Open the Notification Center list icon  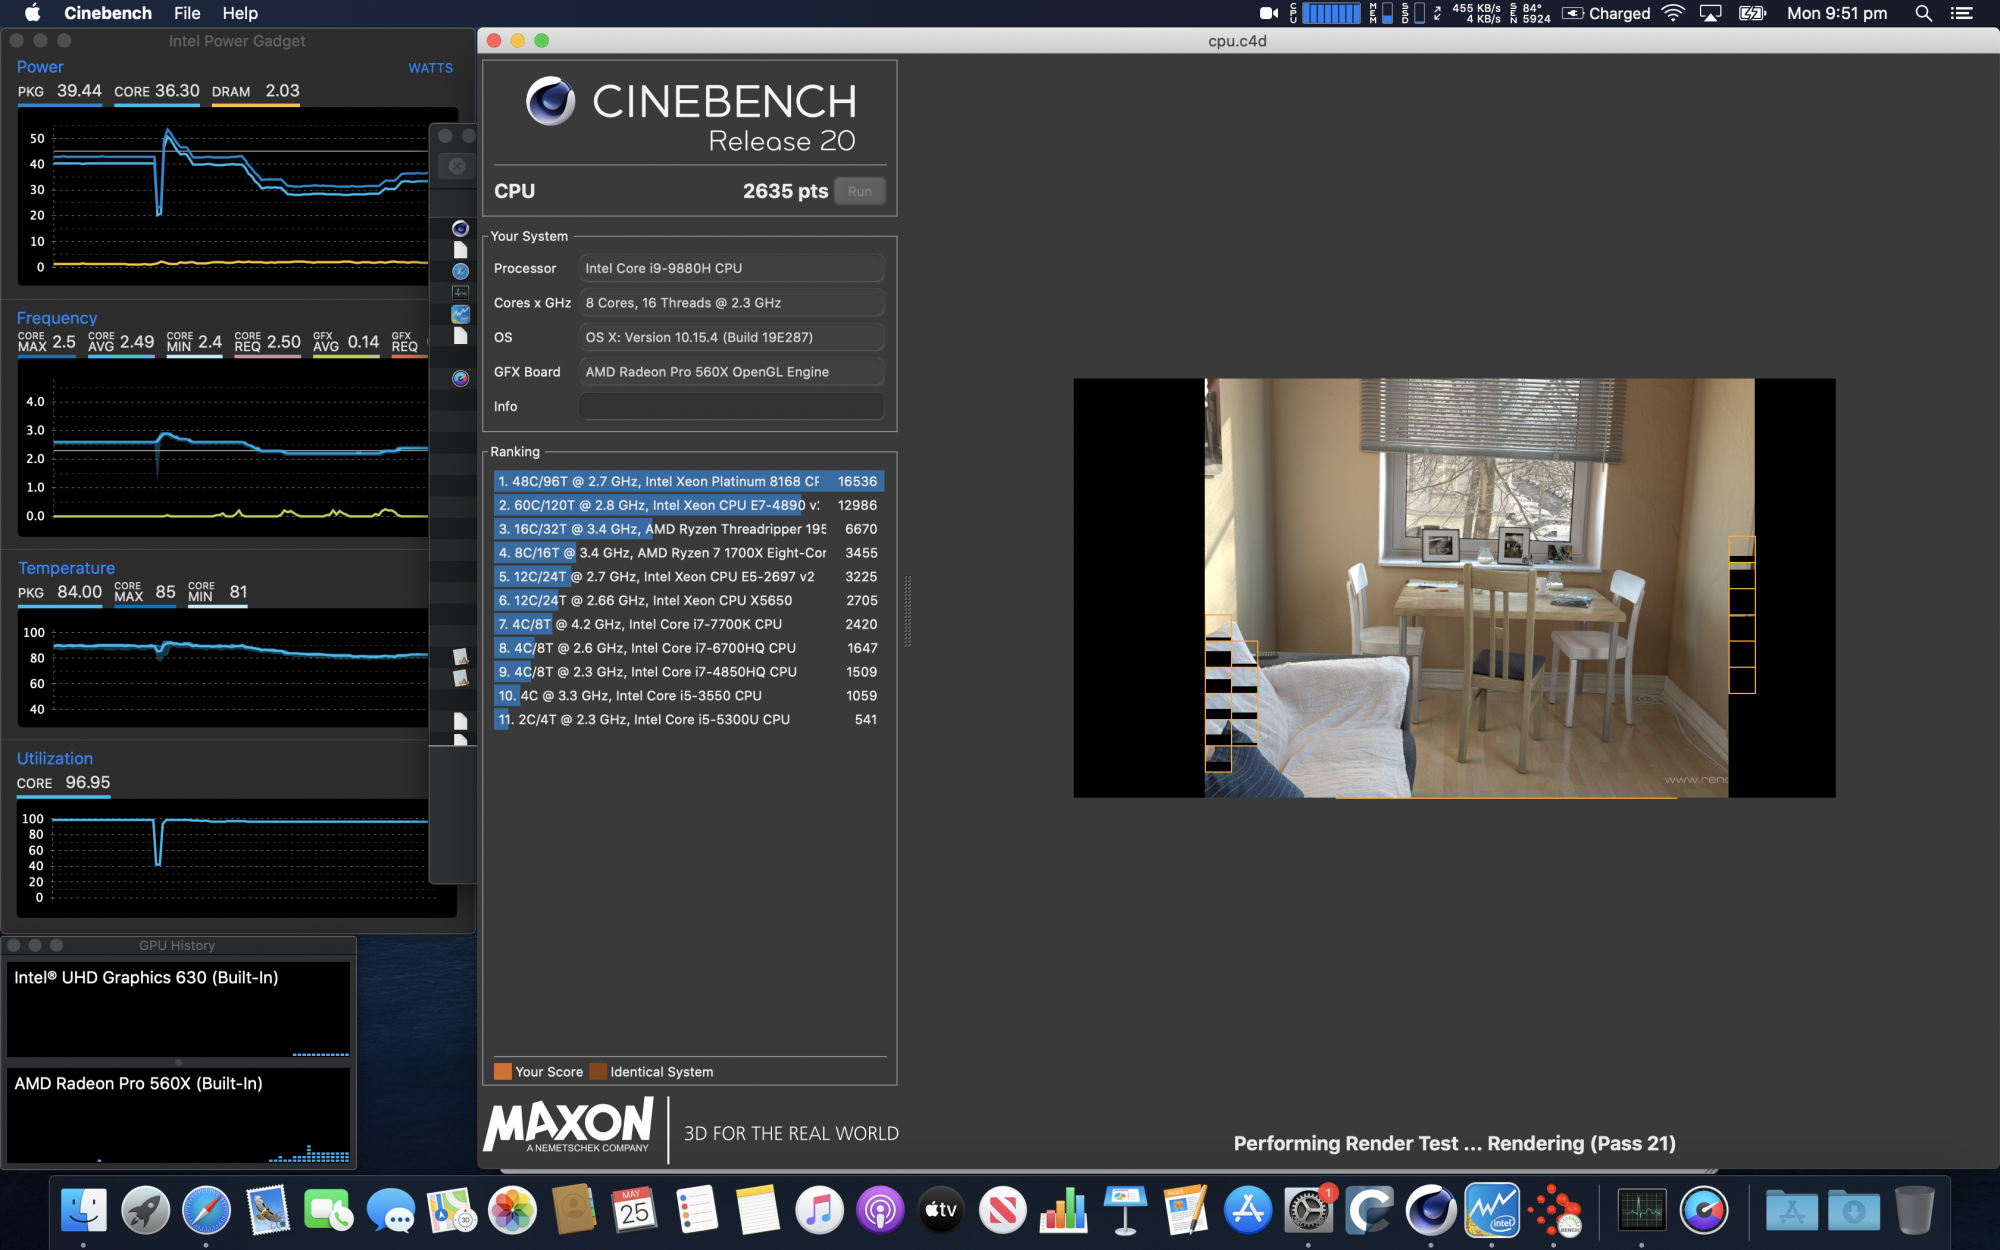click(1962, 13)
